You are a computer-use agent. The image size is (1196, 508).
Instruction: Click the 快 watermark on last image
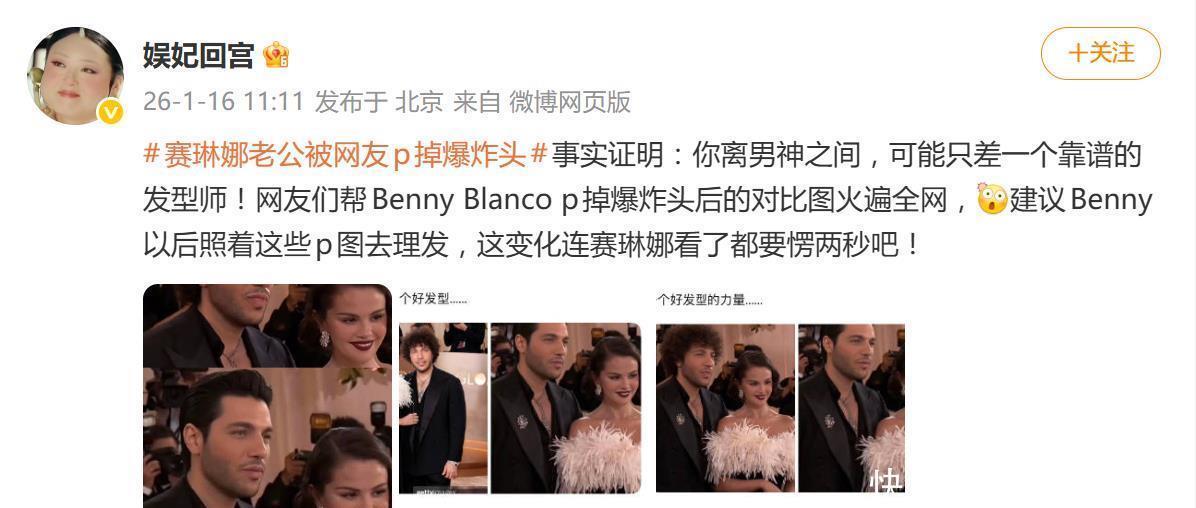tap(886, 481)
